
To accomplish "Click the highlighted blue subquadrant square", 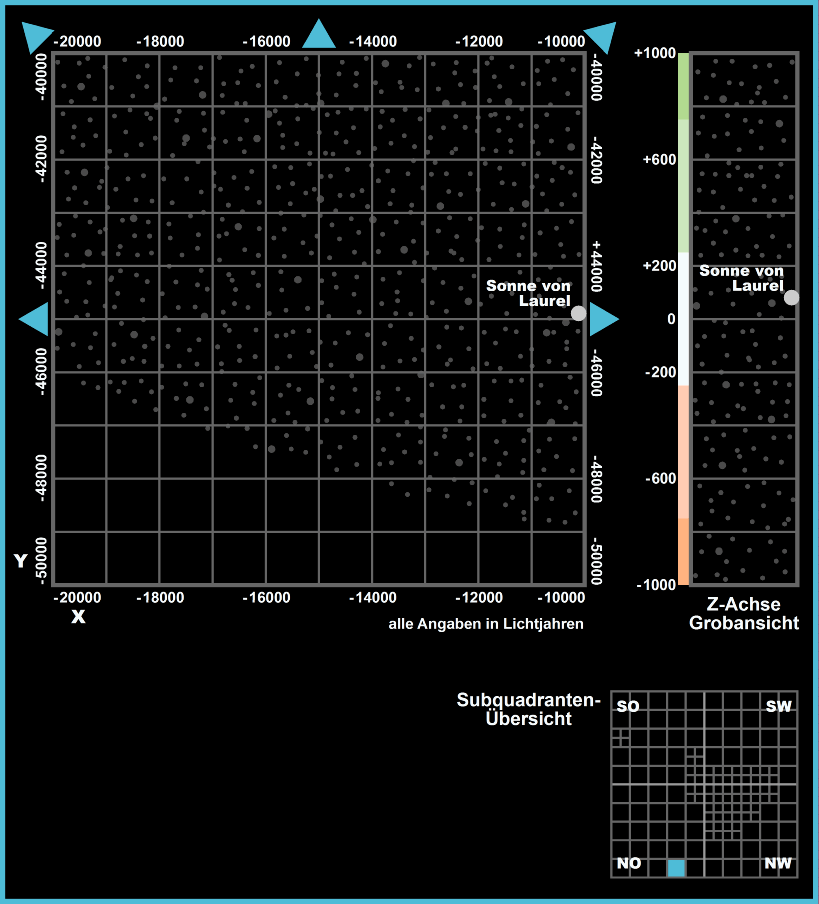I will tap(676, 867).
